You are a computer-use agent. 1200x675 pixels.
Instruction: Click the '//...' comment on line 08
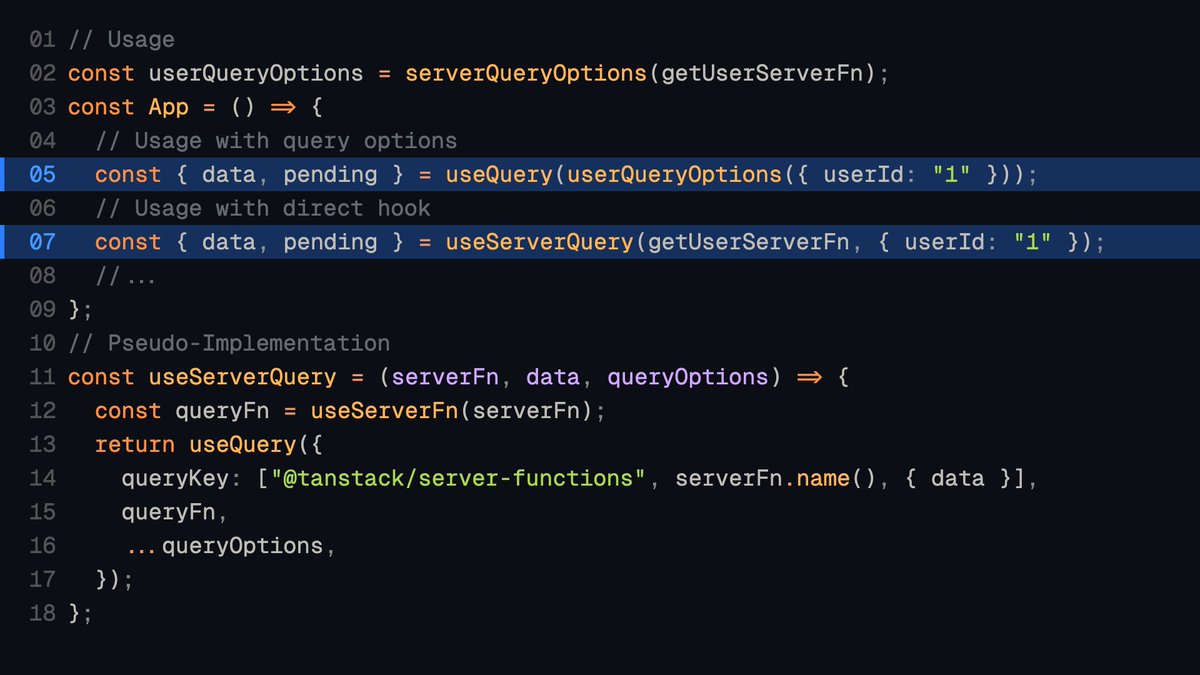[x=125, y=276]
